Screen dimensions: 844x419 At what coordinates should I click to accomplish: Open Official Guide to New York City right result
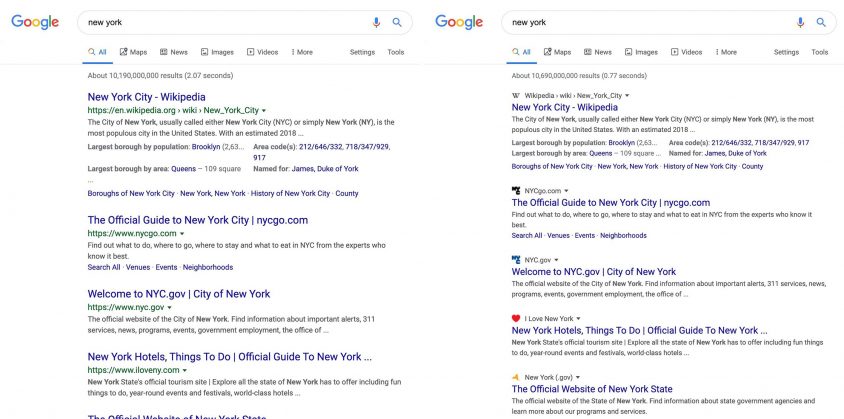coord(611,202)
